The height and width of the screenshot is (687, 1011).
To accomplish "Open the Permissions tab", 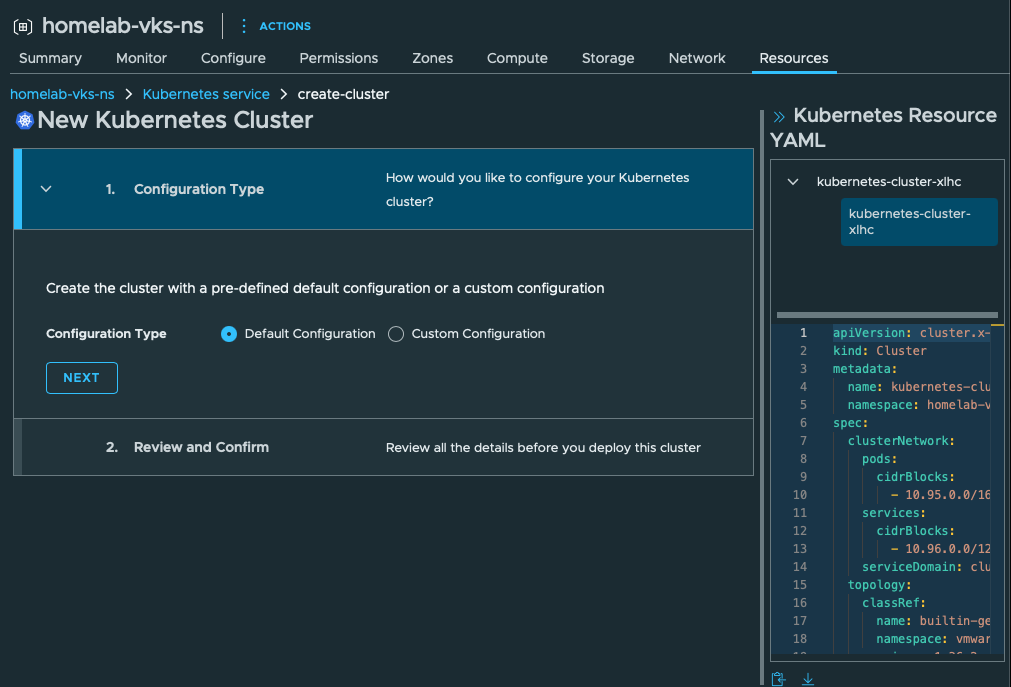I will click(x=339, y=58).
